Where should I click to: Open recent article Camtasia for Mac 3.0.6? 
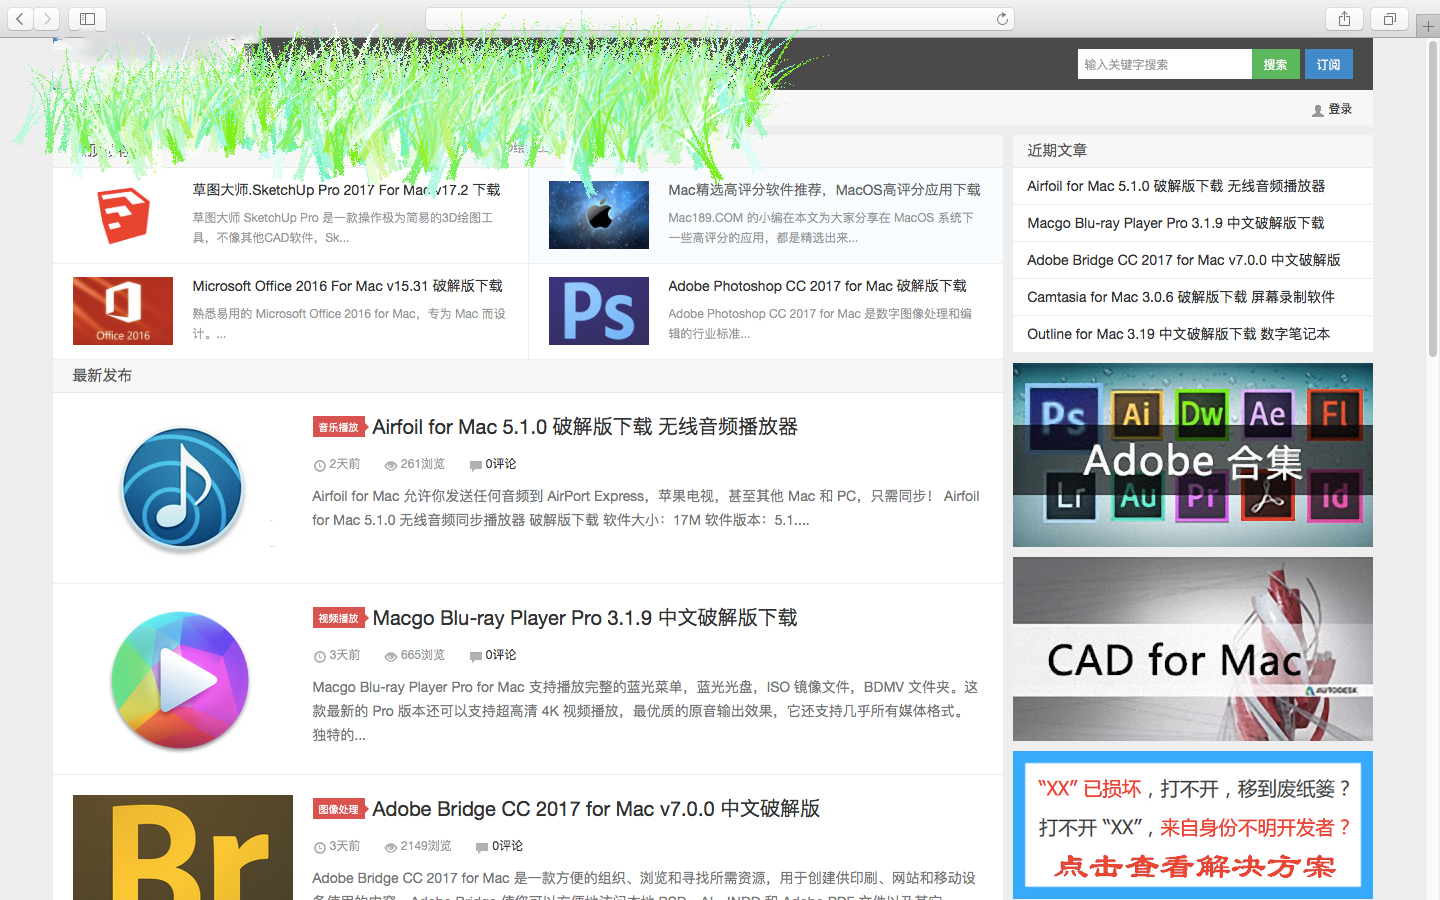click(x=1181, y=297)
